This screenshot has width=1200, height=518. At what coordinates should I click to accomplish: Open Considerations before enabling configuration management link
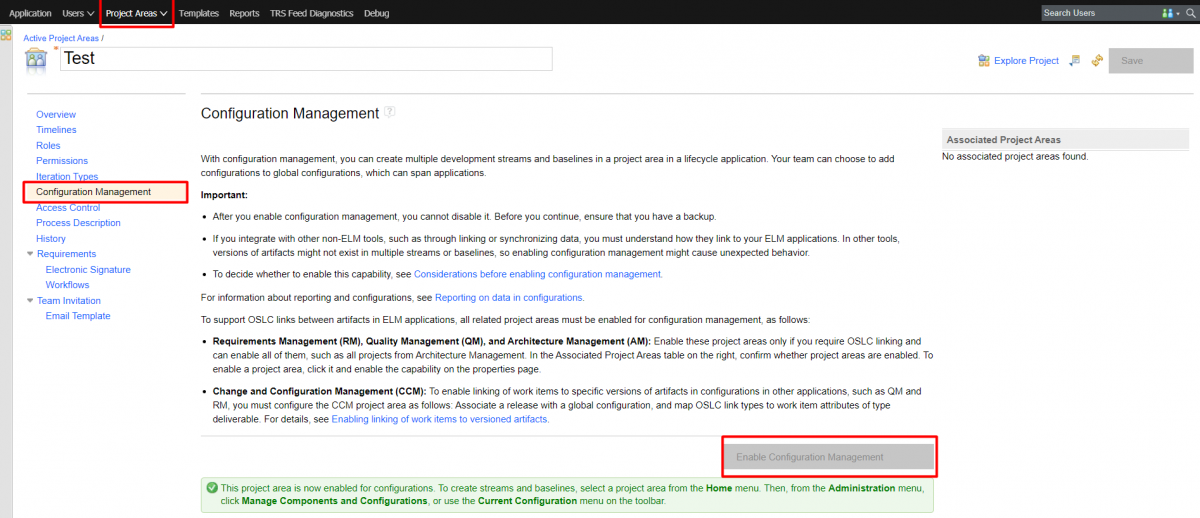537,274
